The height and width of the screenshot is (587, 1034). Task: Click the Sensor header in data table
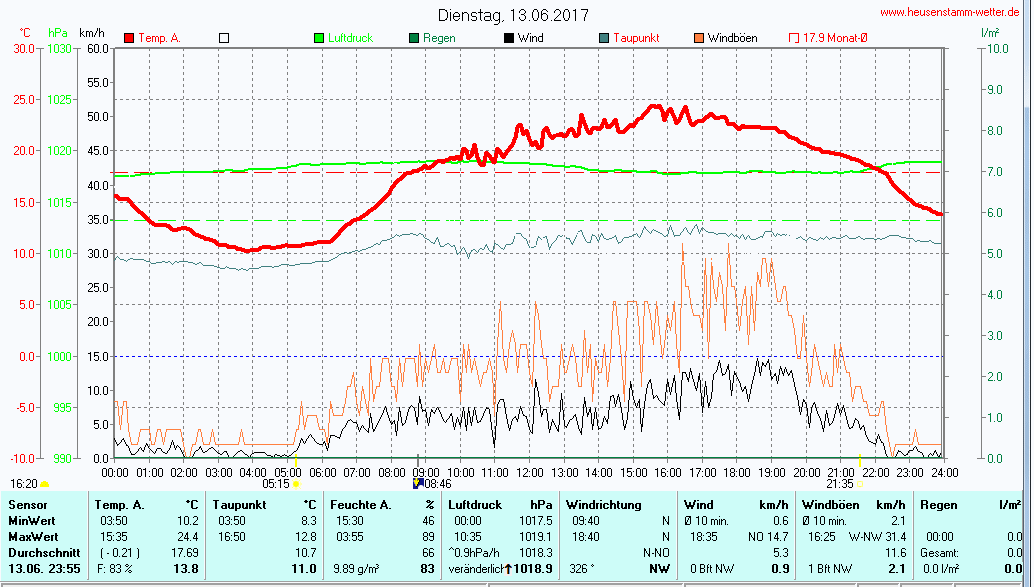click(x=27, y=505)
